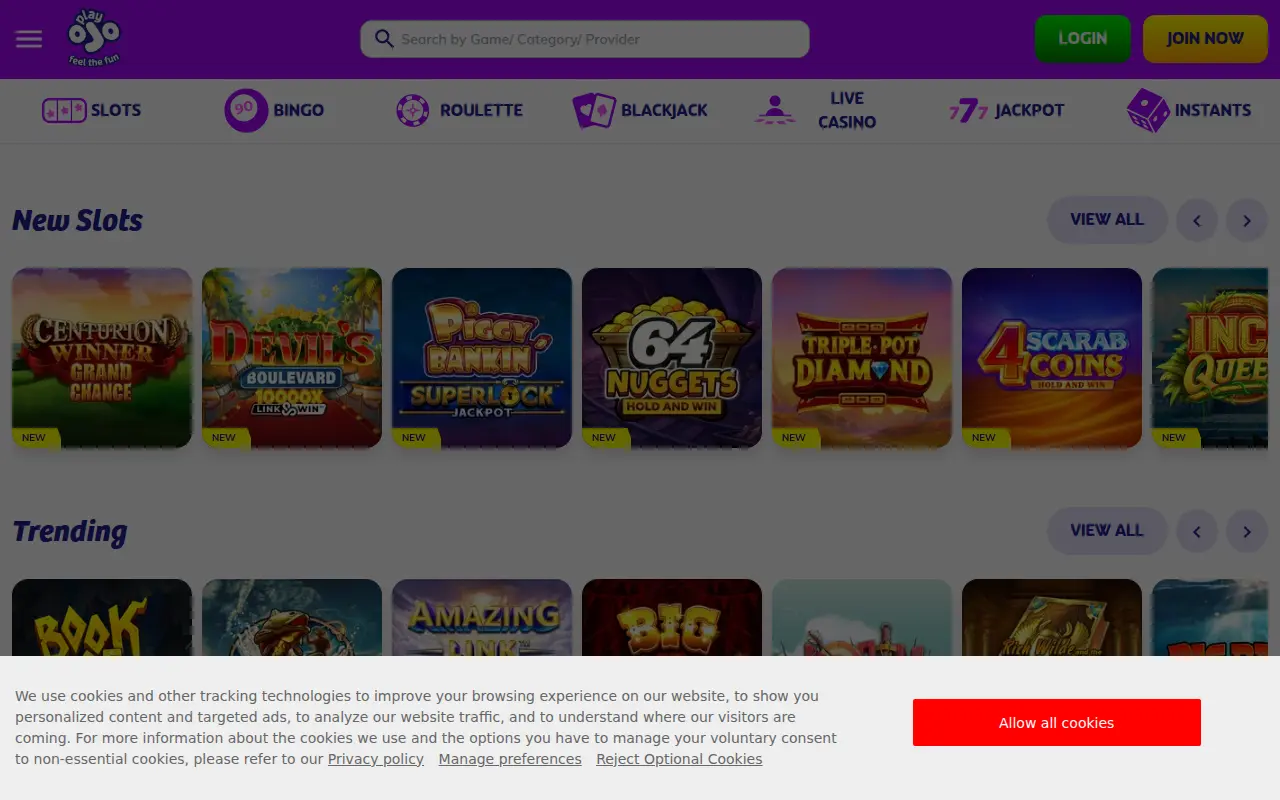Click the Jackpot 777 icon

967,110
